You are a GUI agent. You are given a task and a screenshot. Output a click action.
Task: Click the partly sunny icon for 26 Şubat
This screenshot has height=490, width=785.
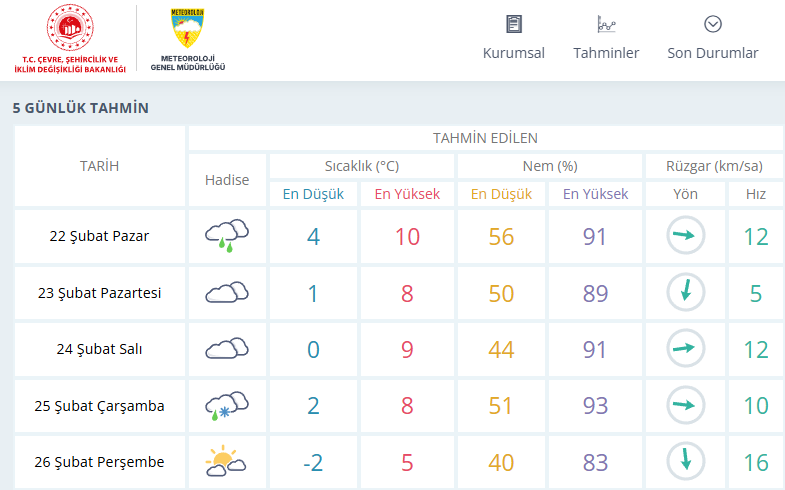[227, 462]
